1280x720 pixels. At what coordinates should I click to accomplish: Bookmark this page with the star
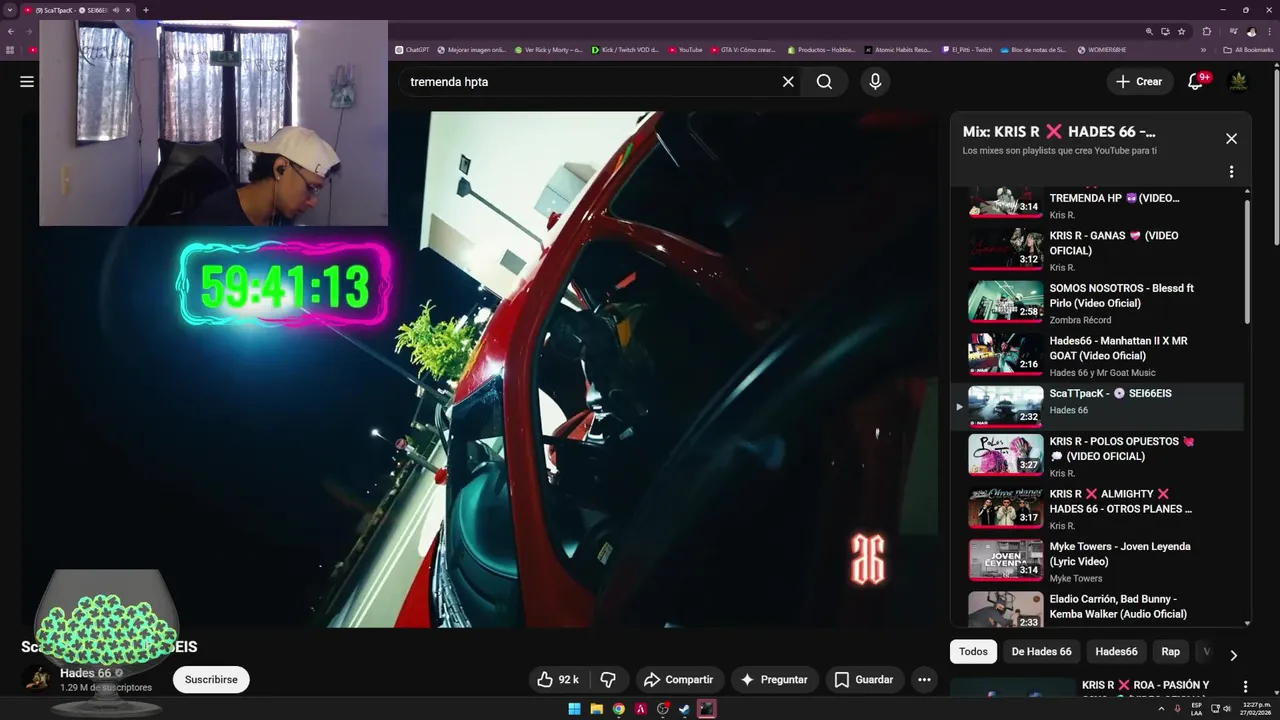coord(1182,31)
